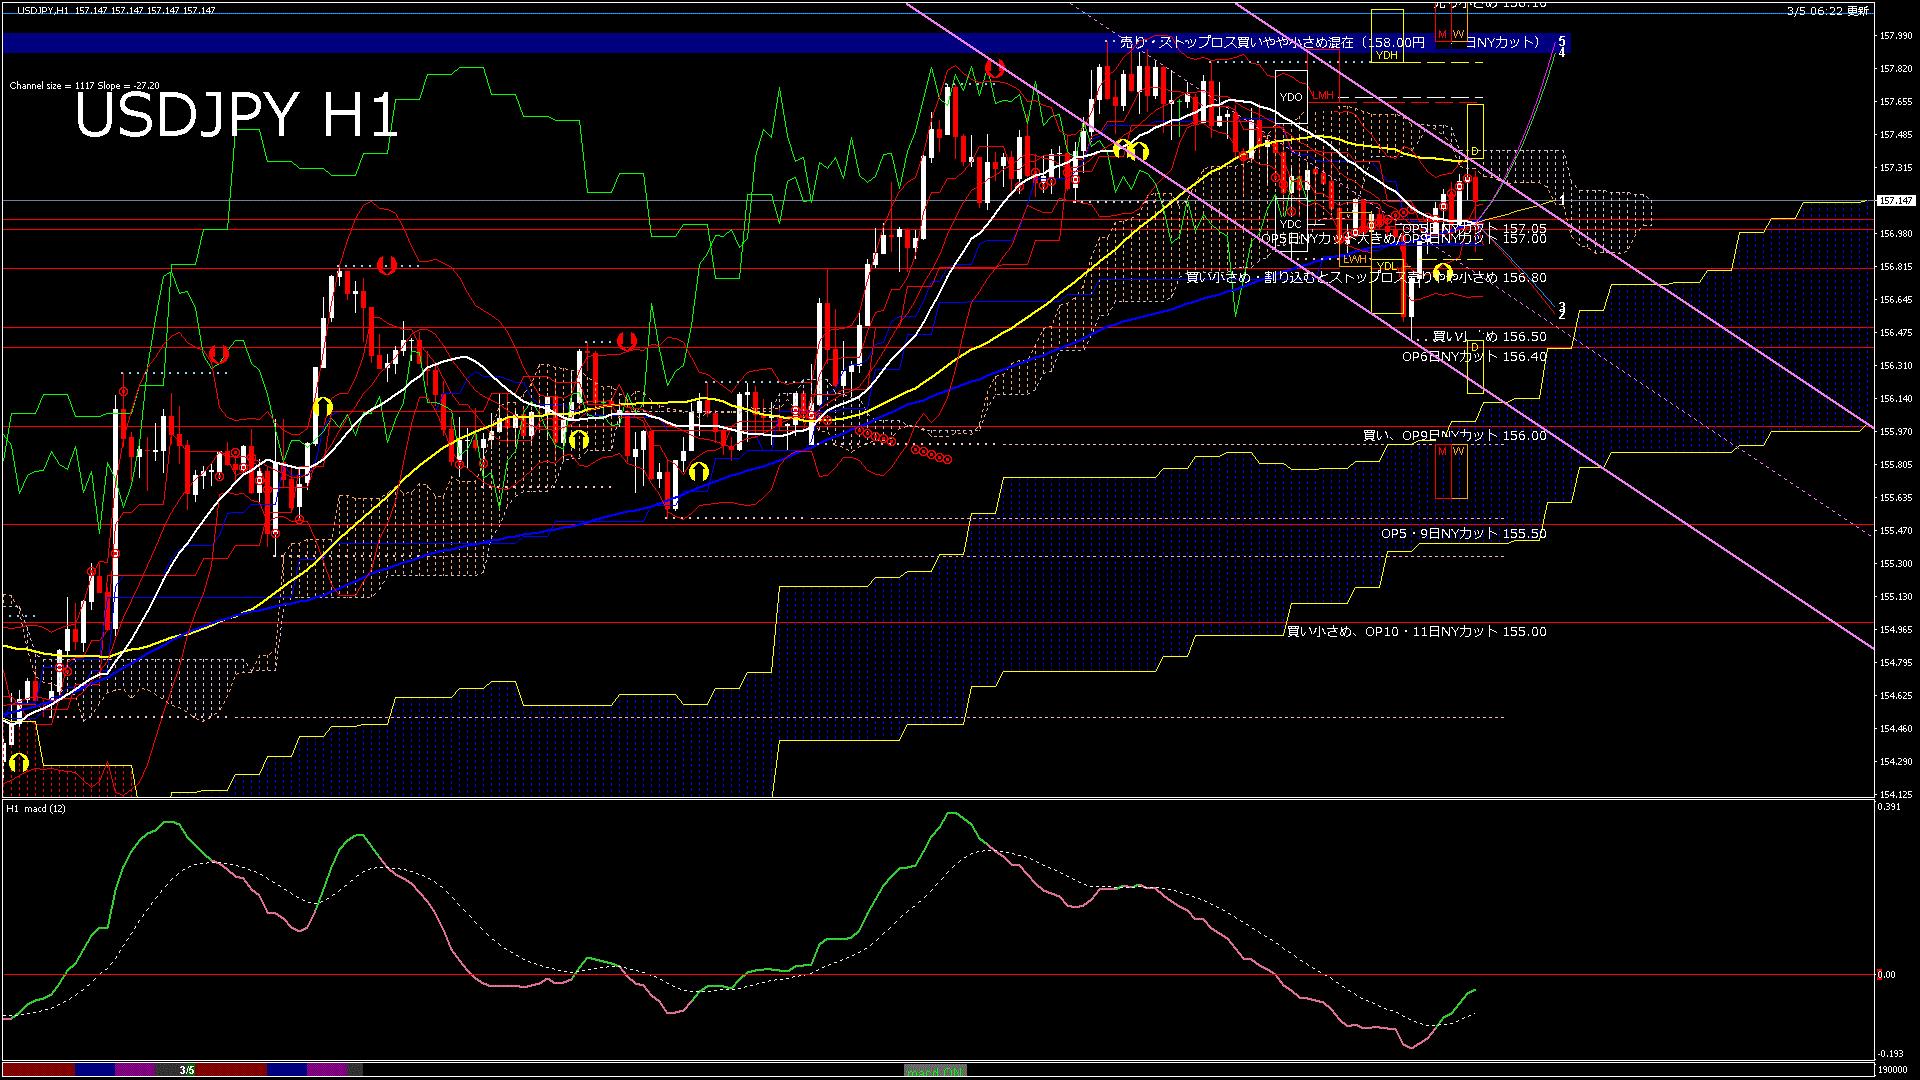Image resolution: width=1920 pixels, height=1080 pixels.
Task: Click the 3/5 date marker on timeline
Action: tap(187, 1070)
